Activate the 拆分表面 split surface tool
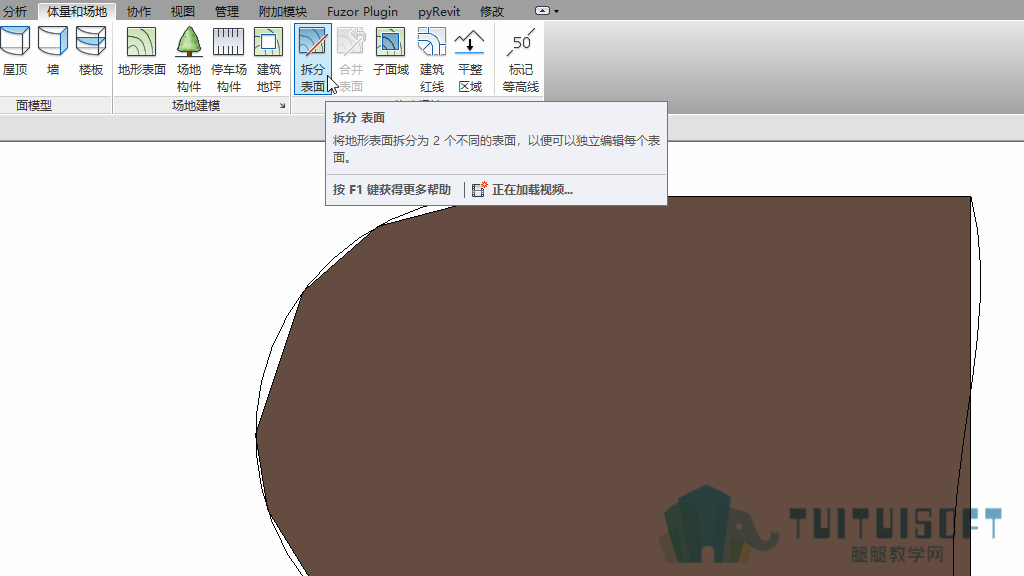Screen dimensions: 1024x576 [313, 59]
